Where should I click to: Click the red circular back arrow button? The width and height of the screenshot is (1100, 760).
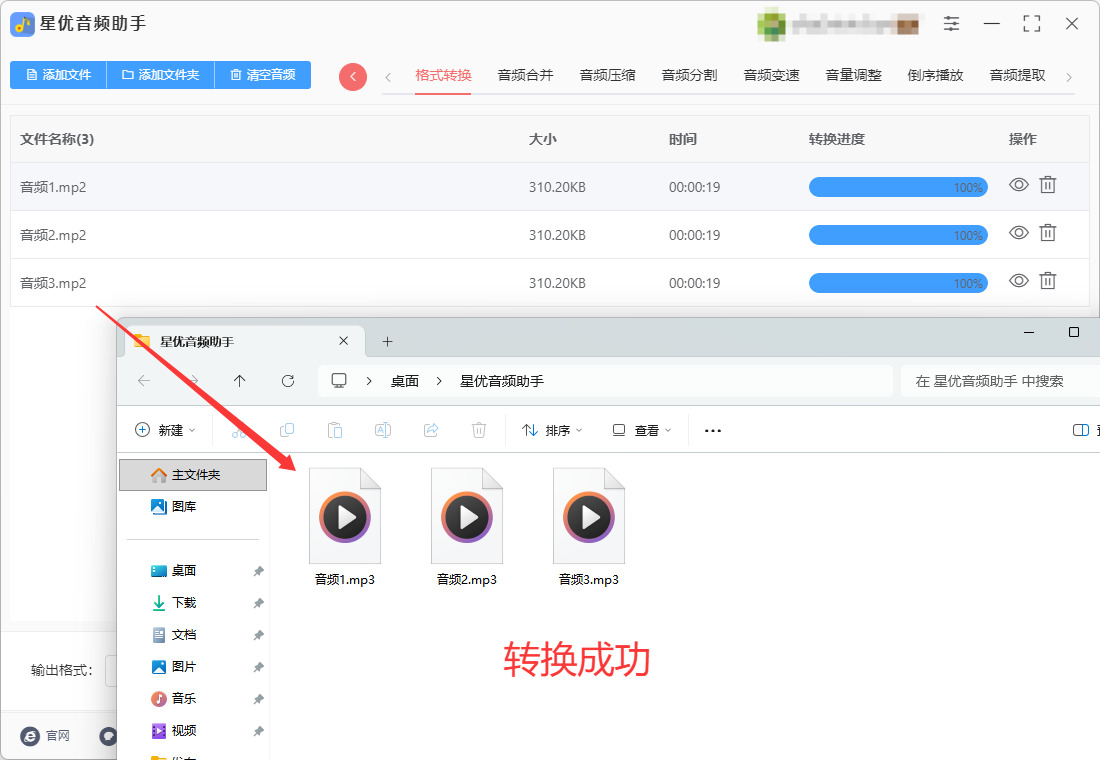(353, 76)
